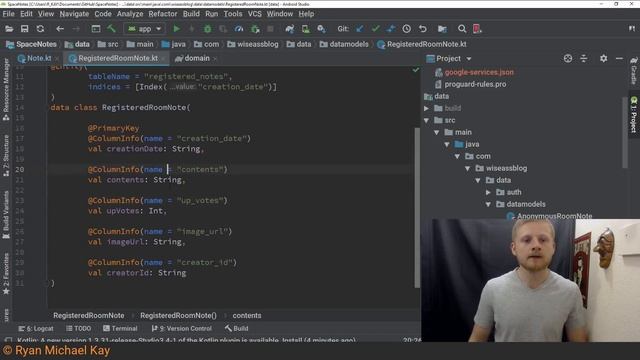Open the Analyze menu
Image resolution: width=640 pixels, height=360 pixels.
(130, 13)
